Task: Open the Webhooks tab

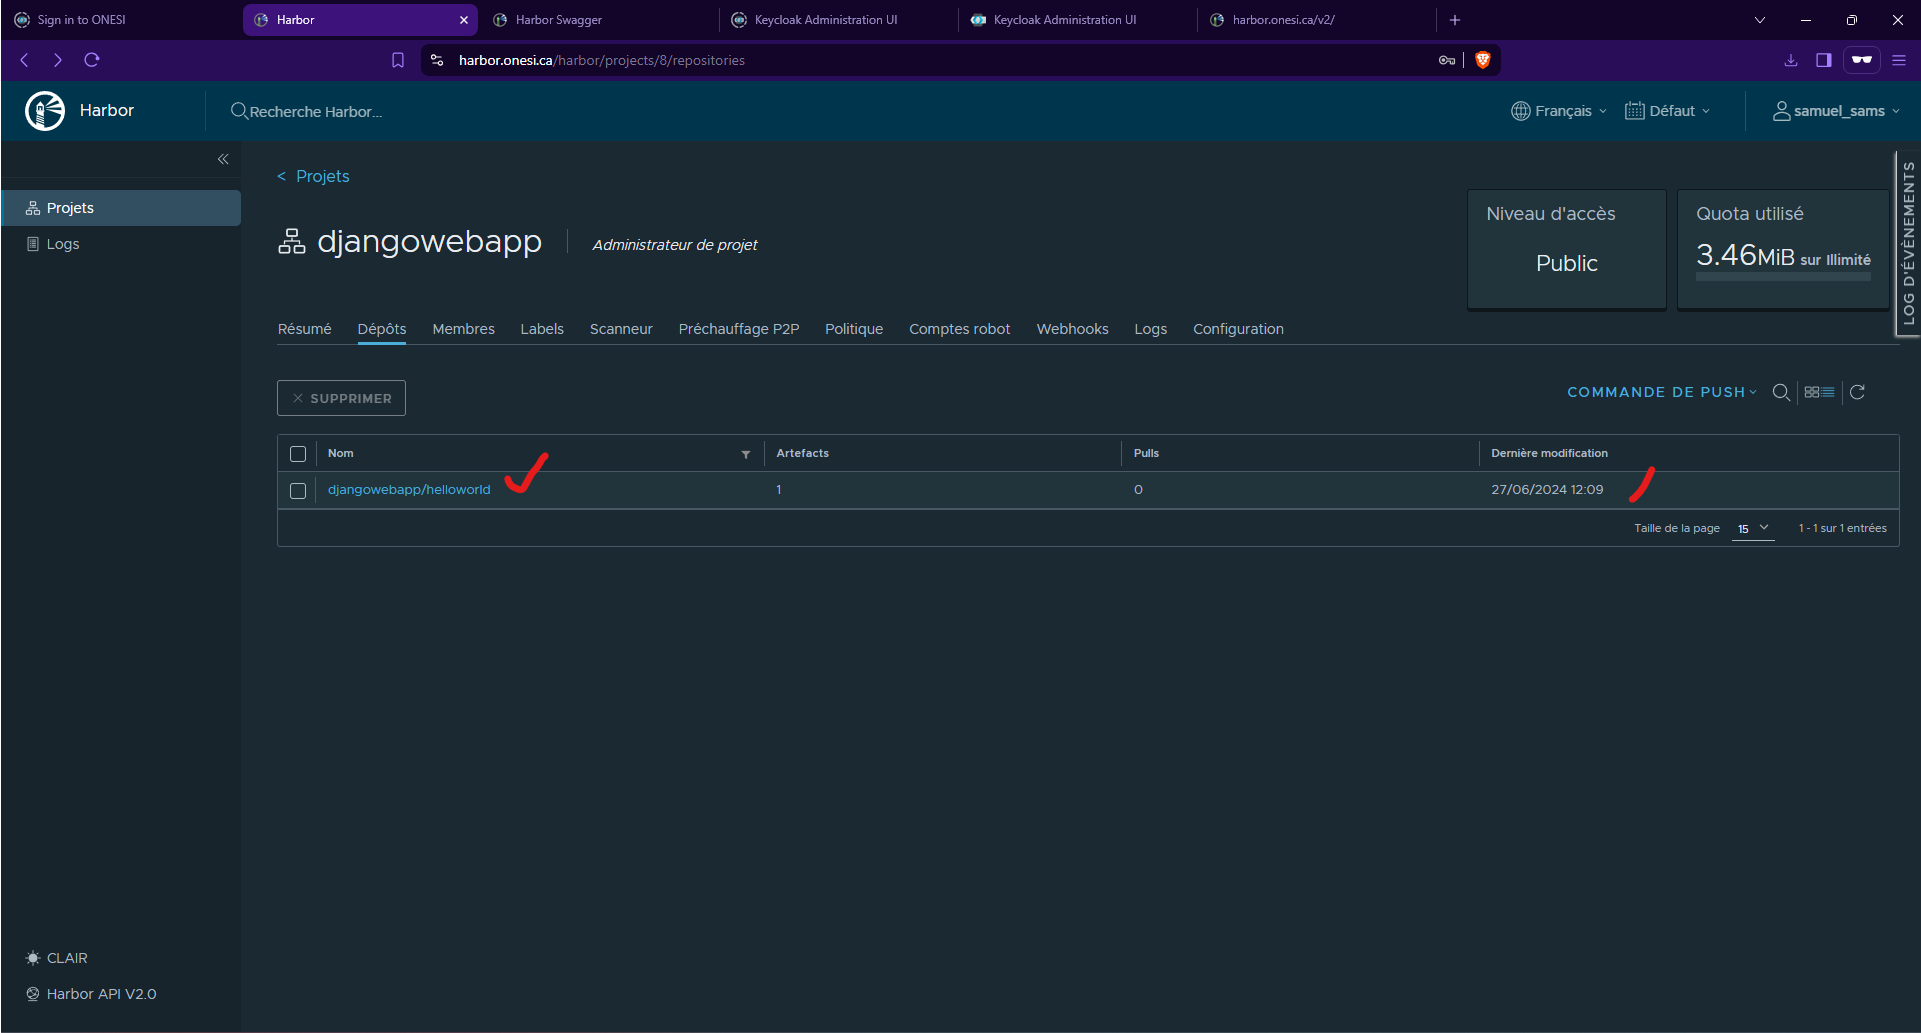Action: tap(1073, 329)
